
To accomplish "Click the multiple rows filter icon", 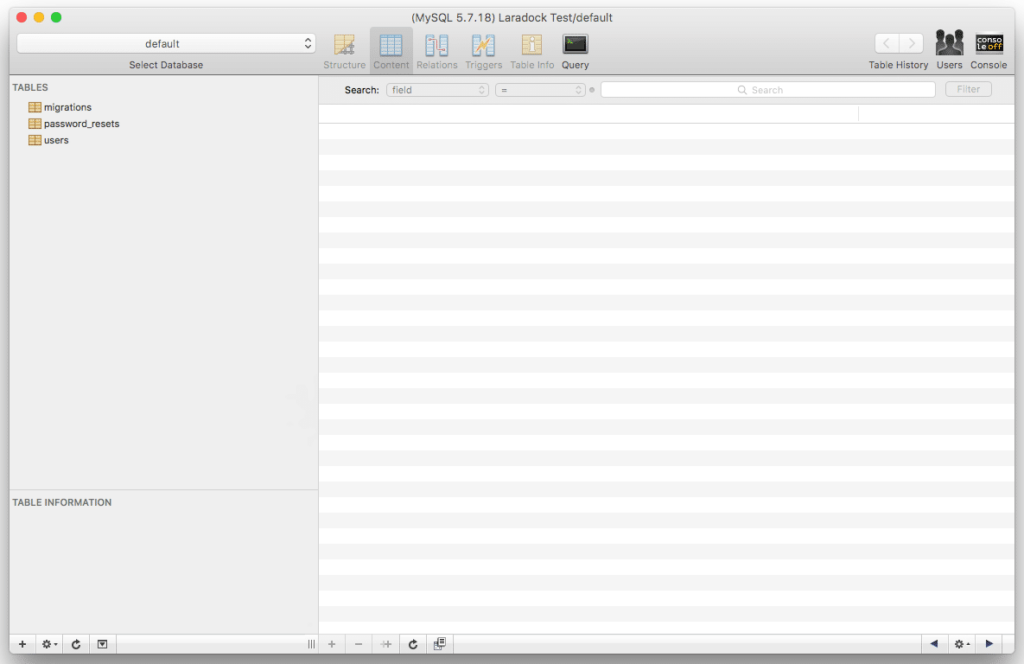I will tap(440, 644).
